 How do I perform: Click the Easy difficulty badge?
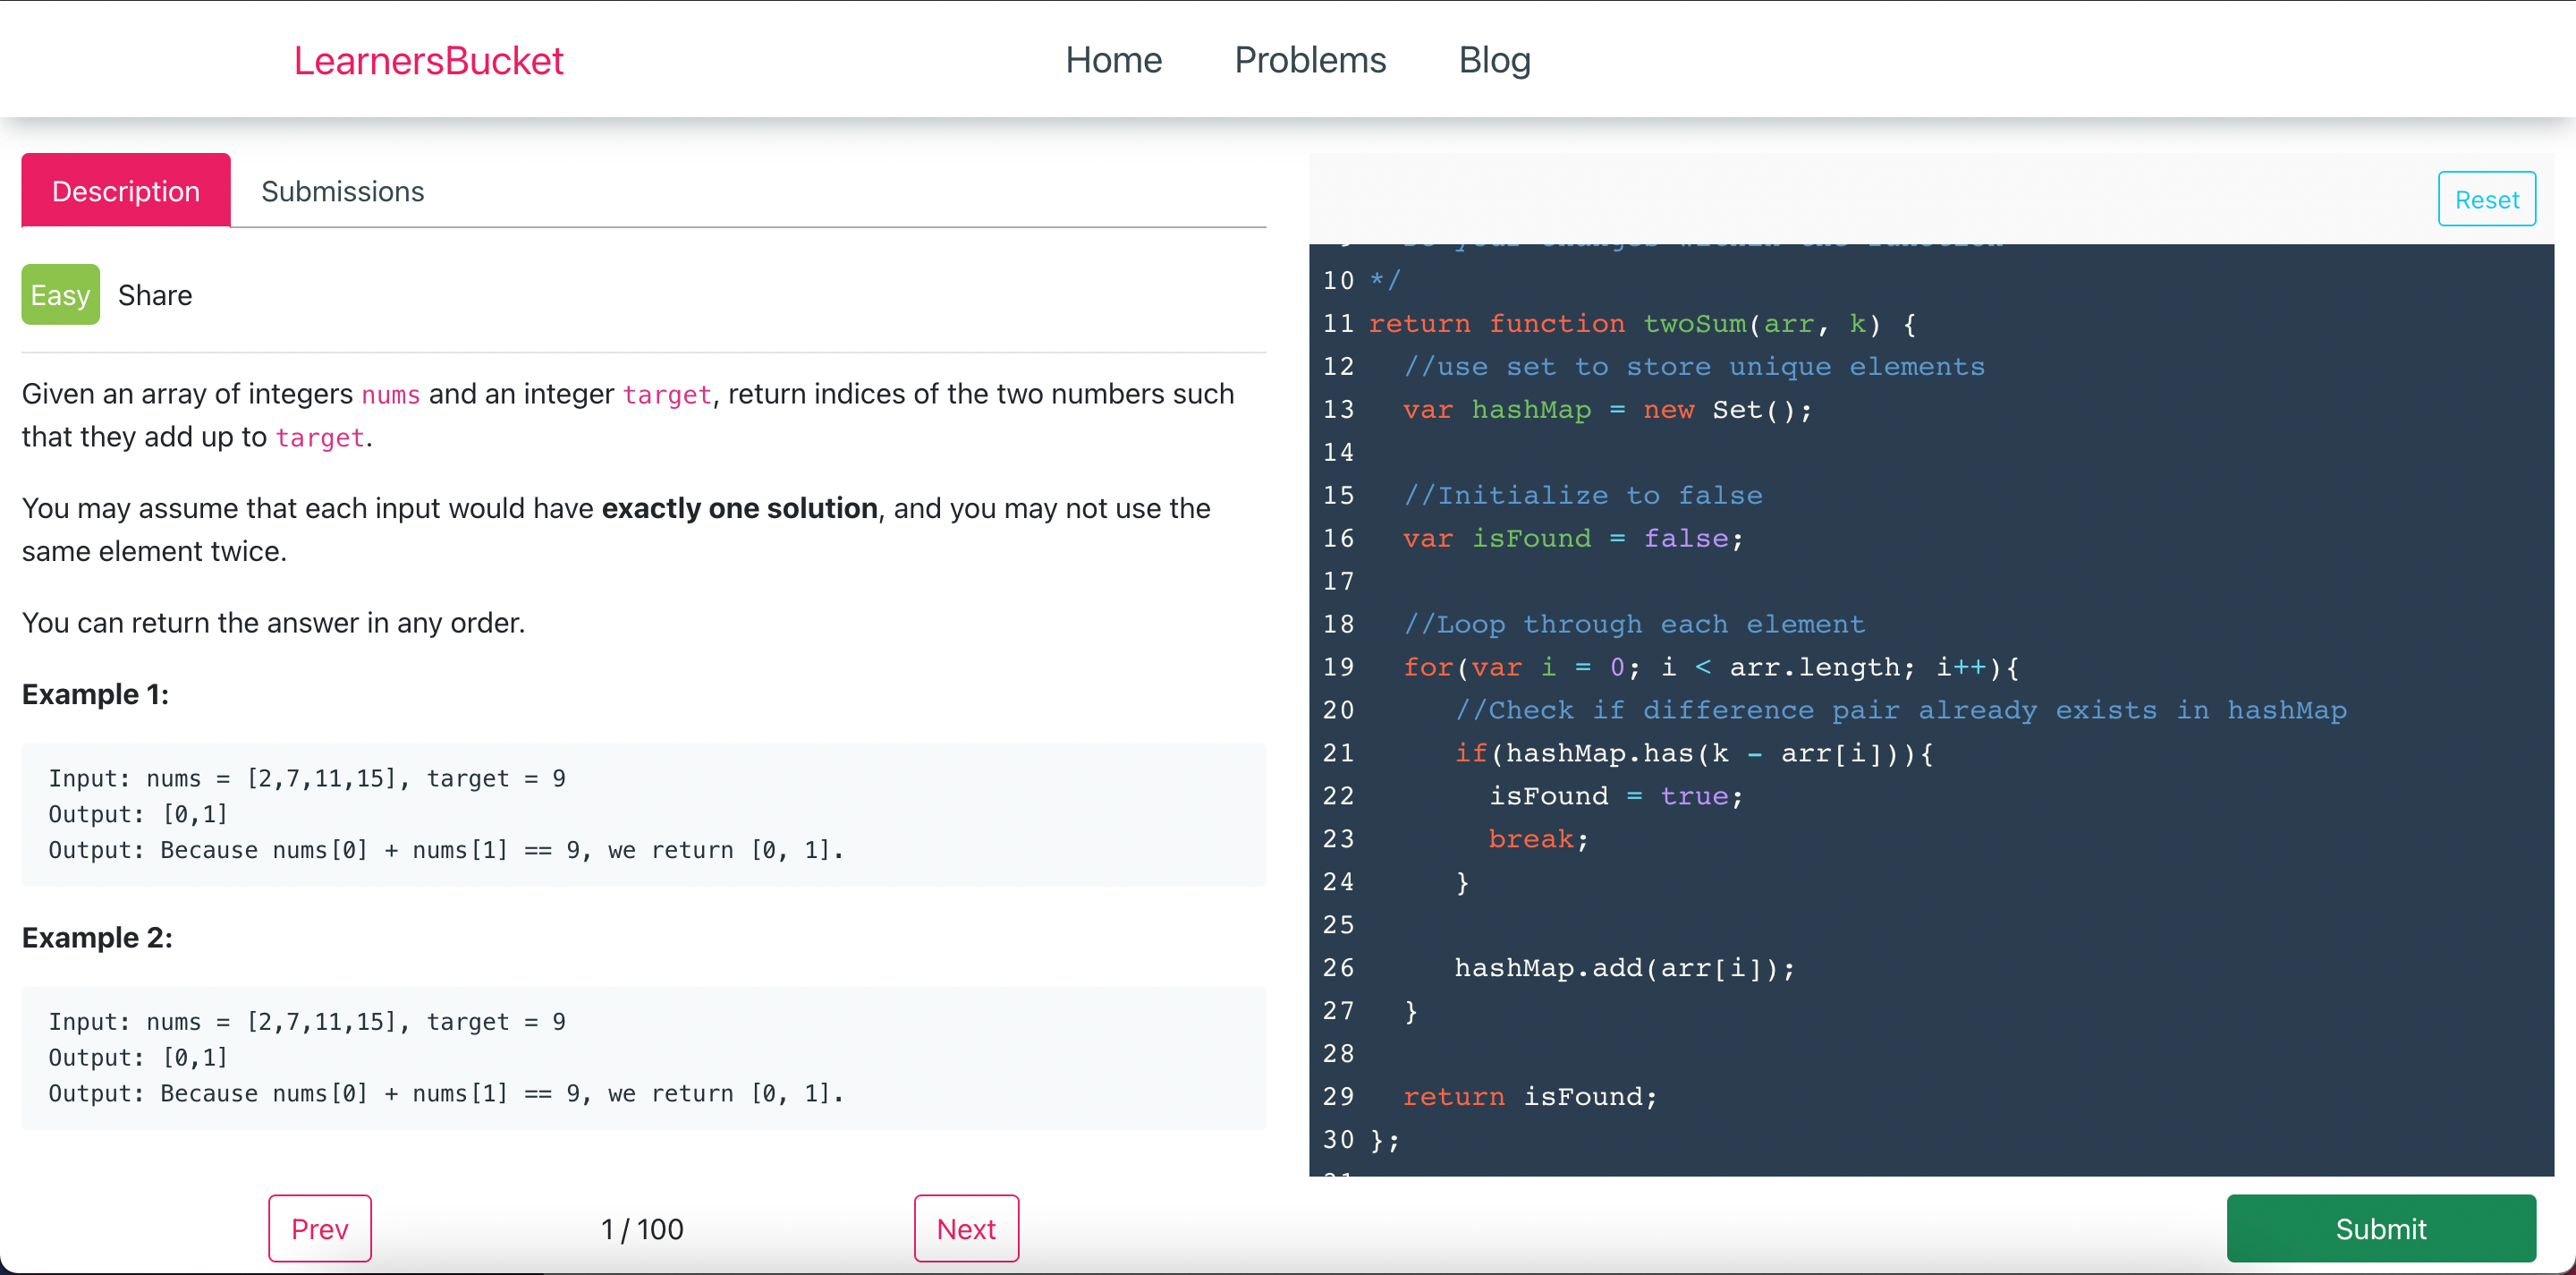(x=60, y=294)
